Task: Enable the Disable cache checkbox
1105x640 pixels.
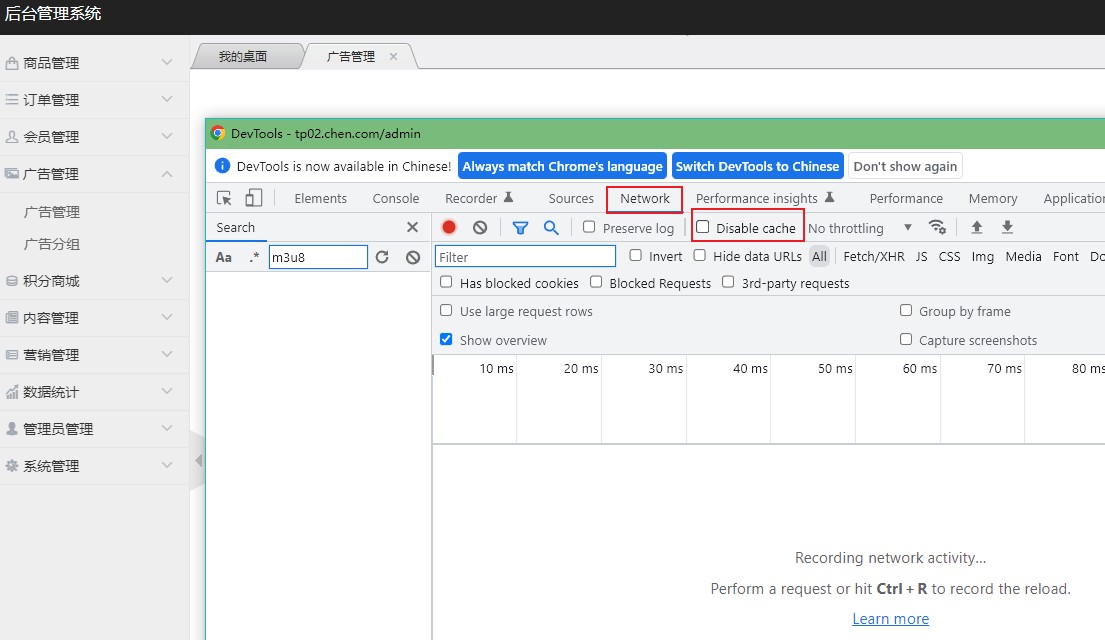Action: (x=703, y=228)
